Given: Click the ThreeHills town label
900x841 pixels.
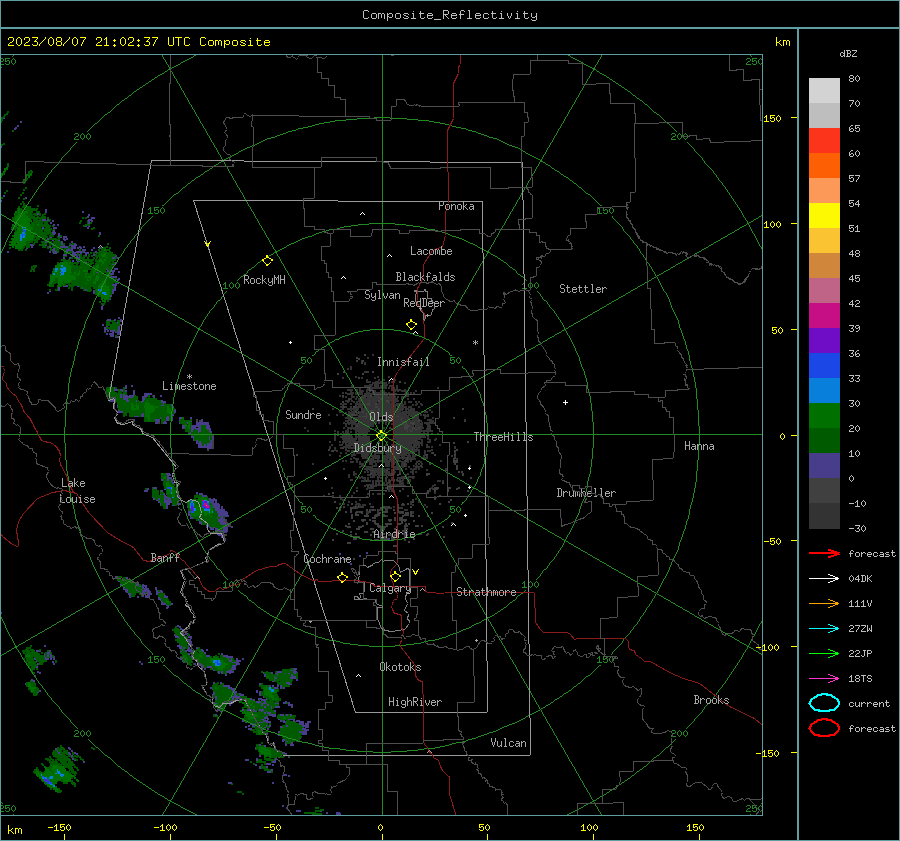Looking at the screenshot, I should (x=503, y=437).
